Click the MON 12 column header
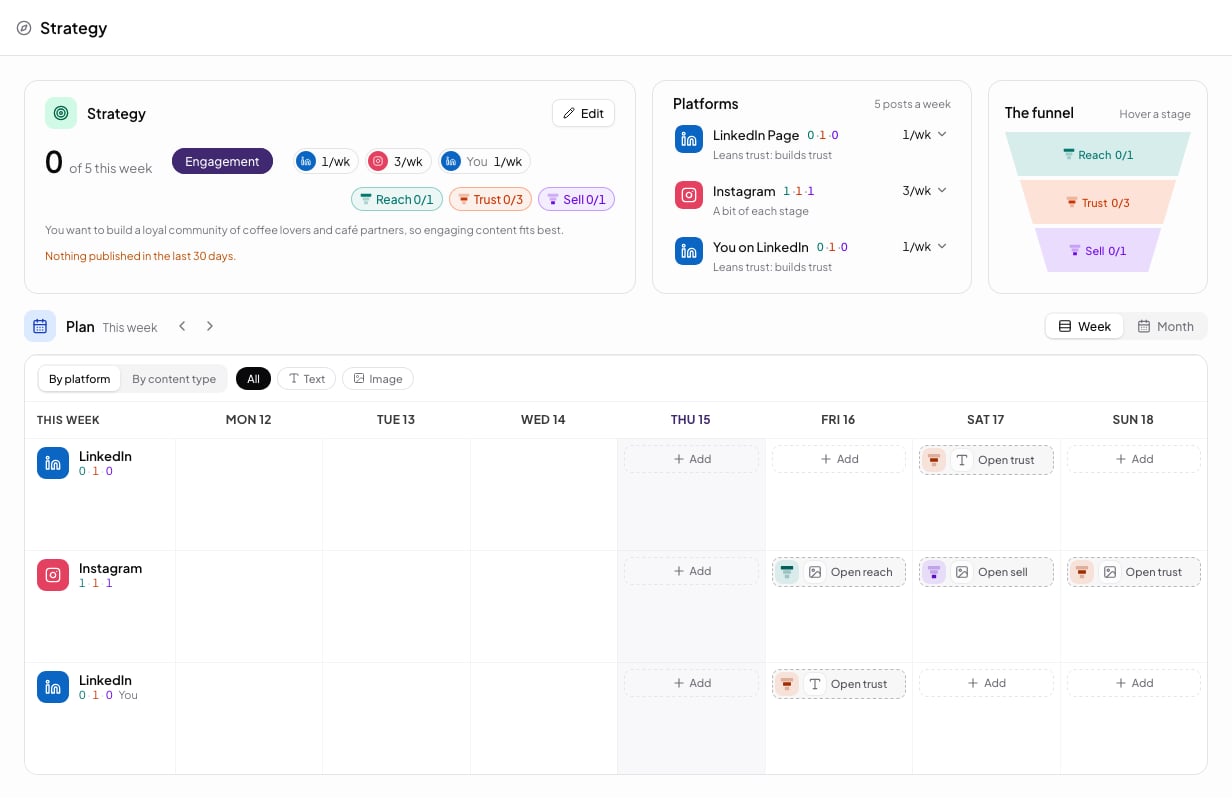Screen dimensions: 1232x800 (x=249, y=420)
